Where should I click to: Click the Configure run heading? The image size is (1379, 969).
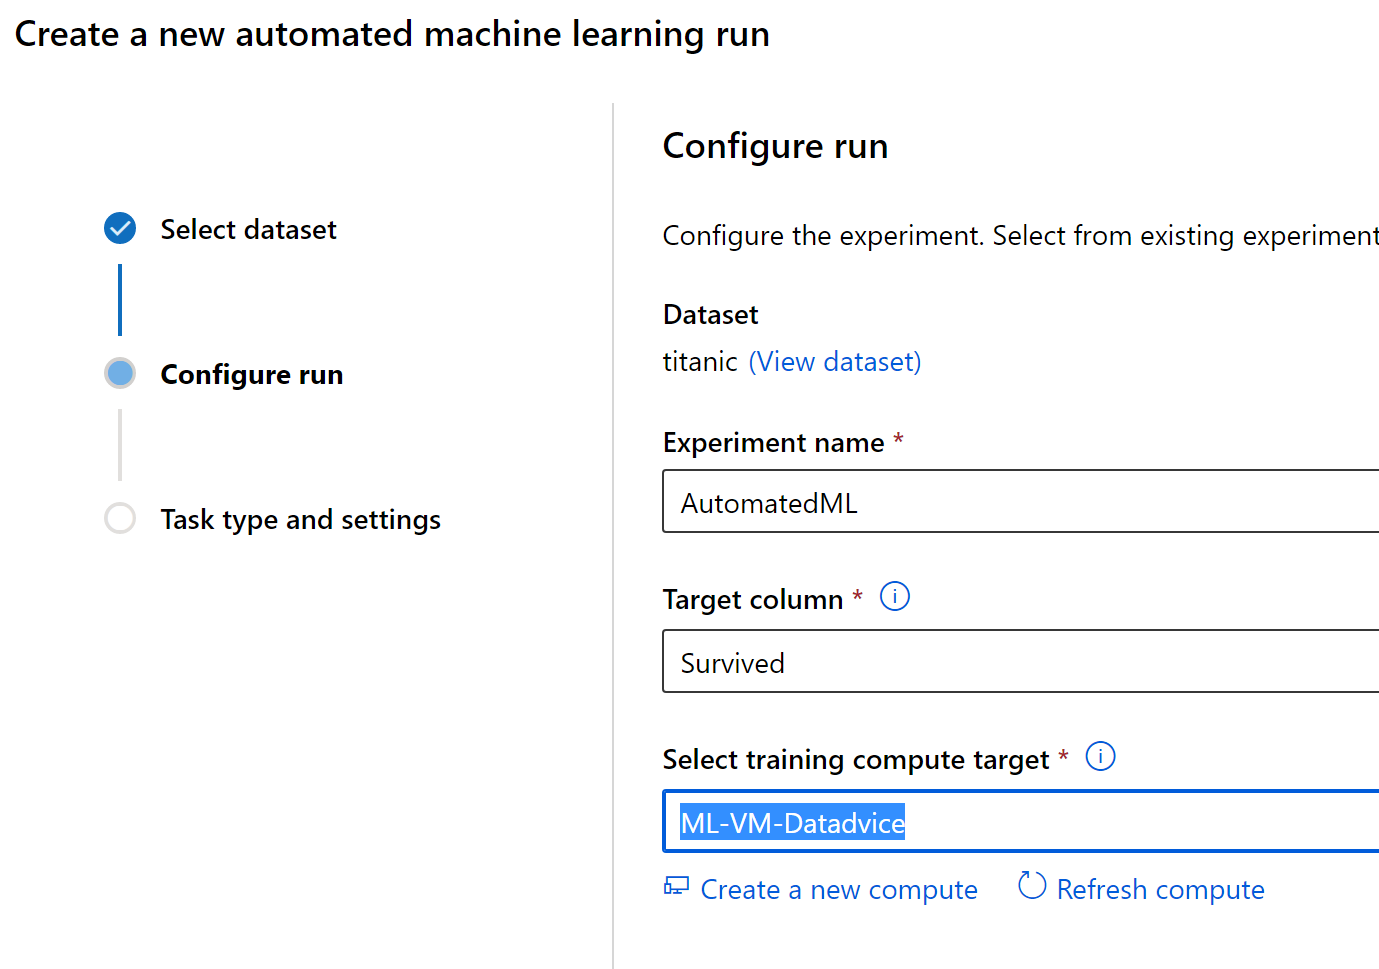point(775,146)
